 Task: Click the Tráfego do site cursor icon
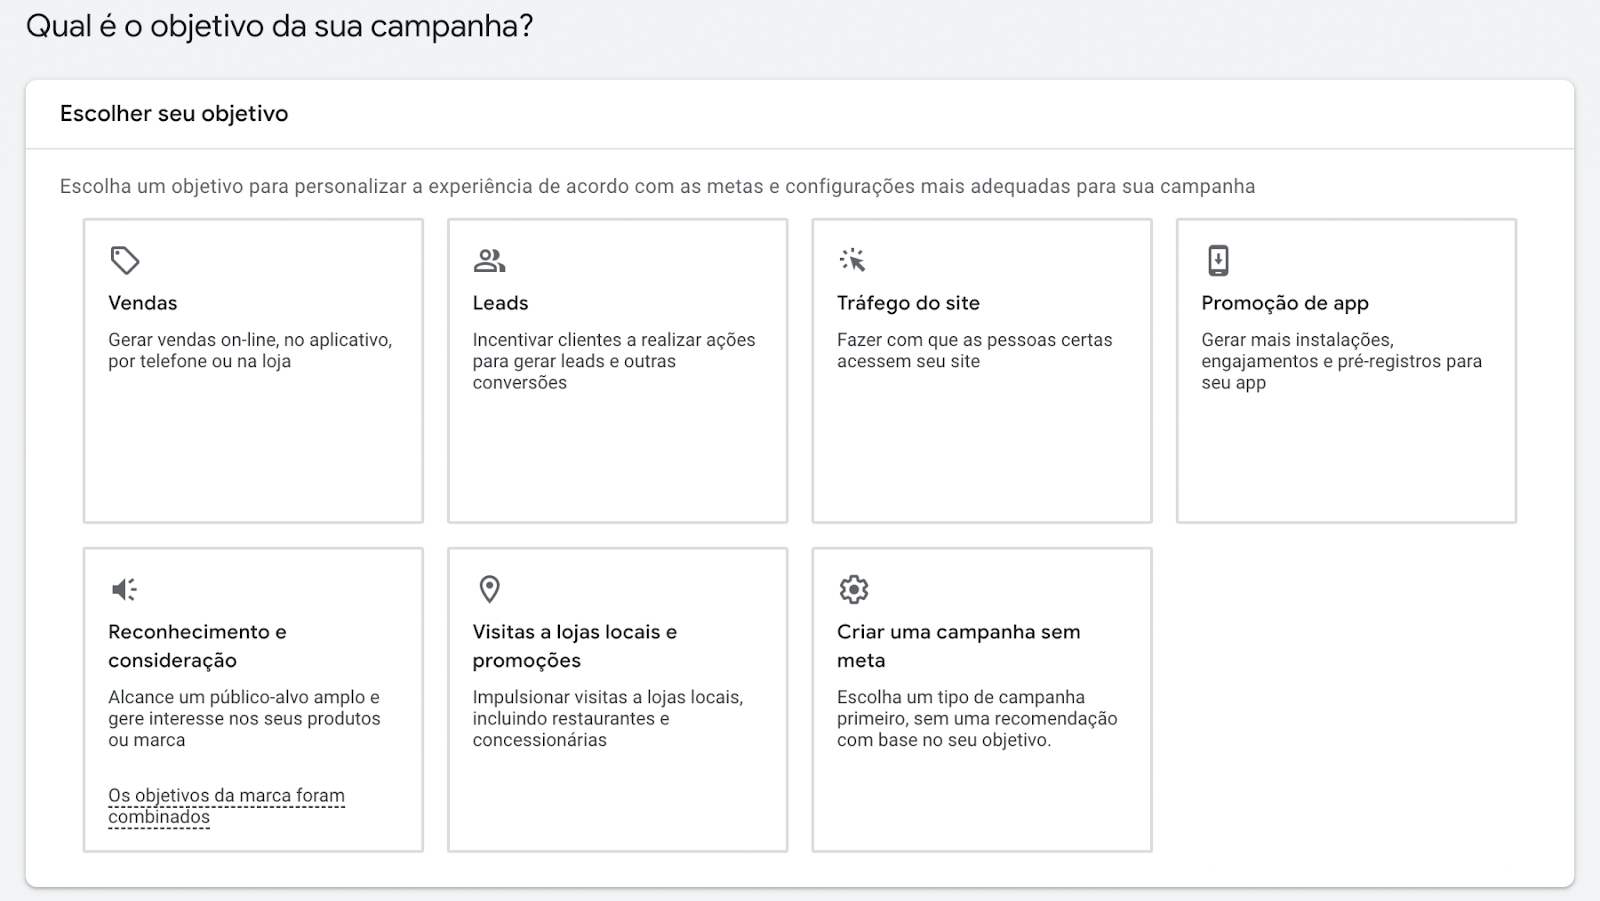[853, 261]
